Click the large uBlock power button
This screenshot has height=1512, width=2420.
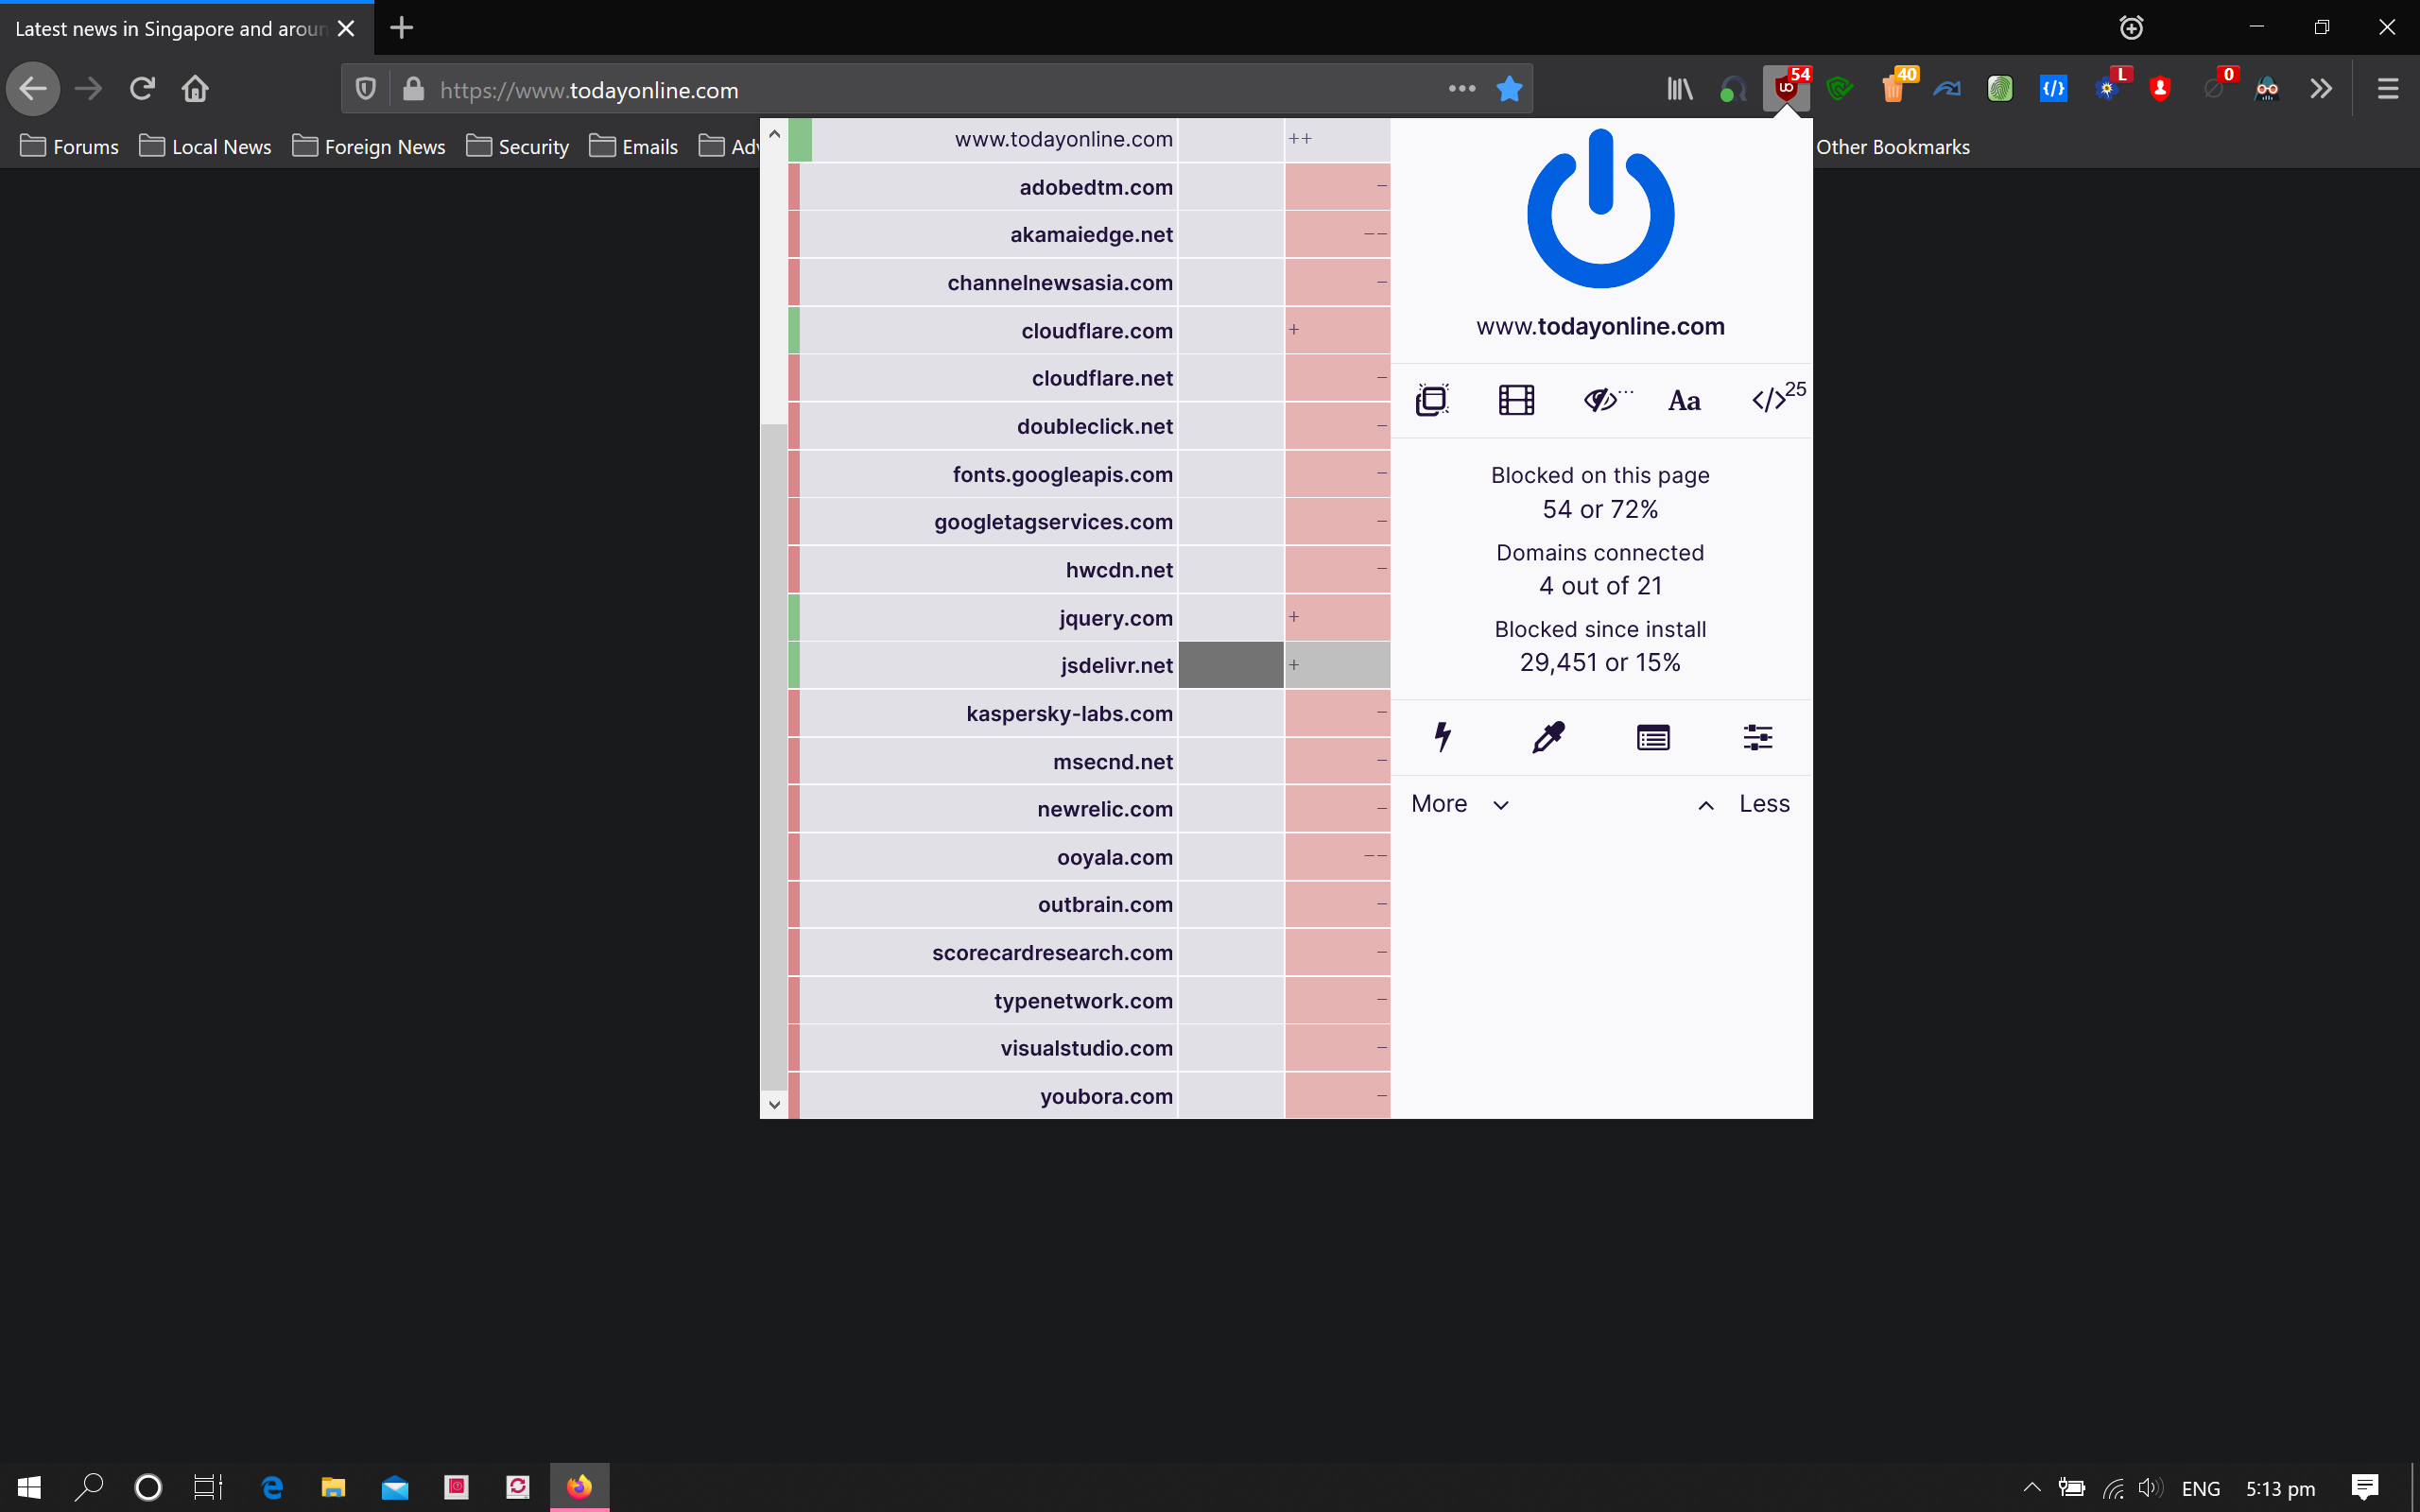[x=1600, y=210]
